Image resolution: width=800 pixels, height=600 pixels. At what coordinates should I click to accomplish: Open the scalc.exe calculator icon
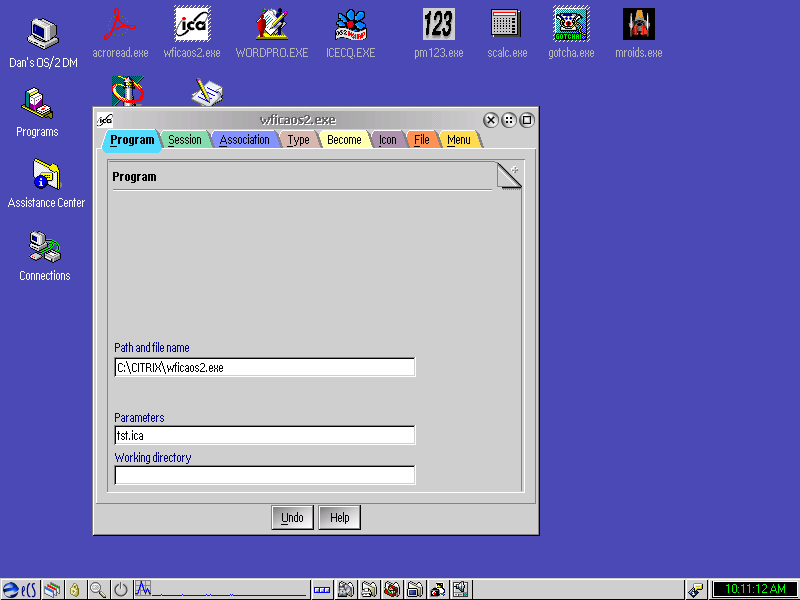pos(506,23)
